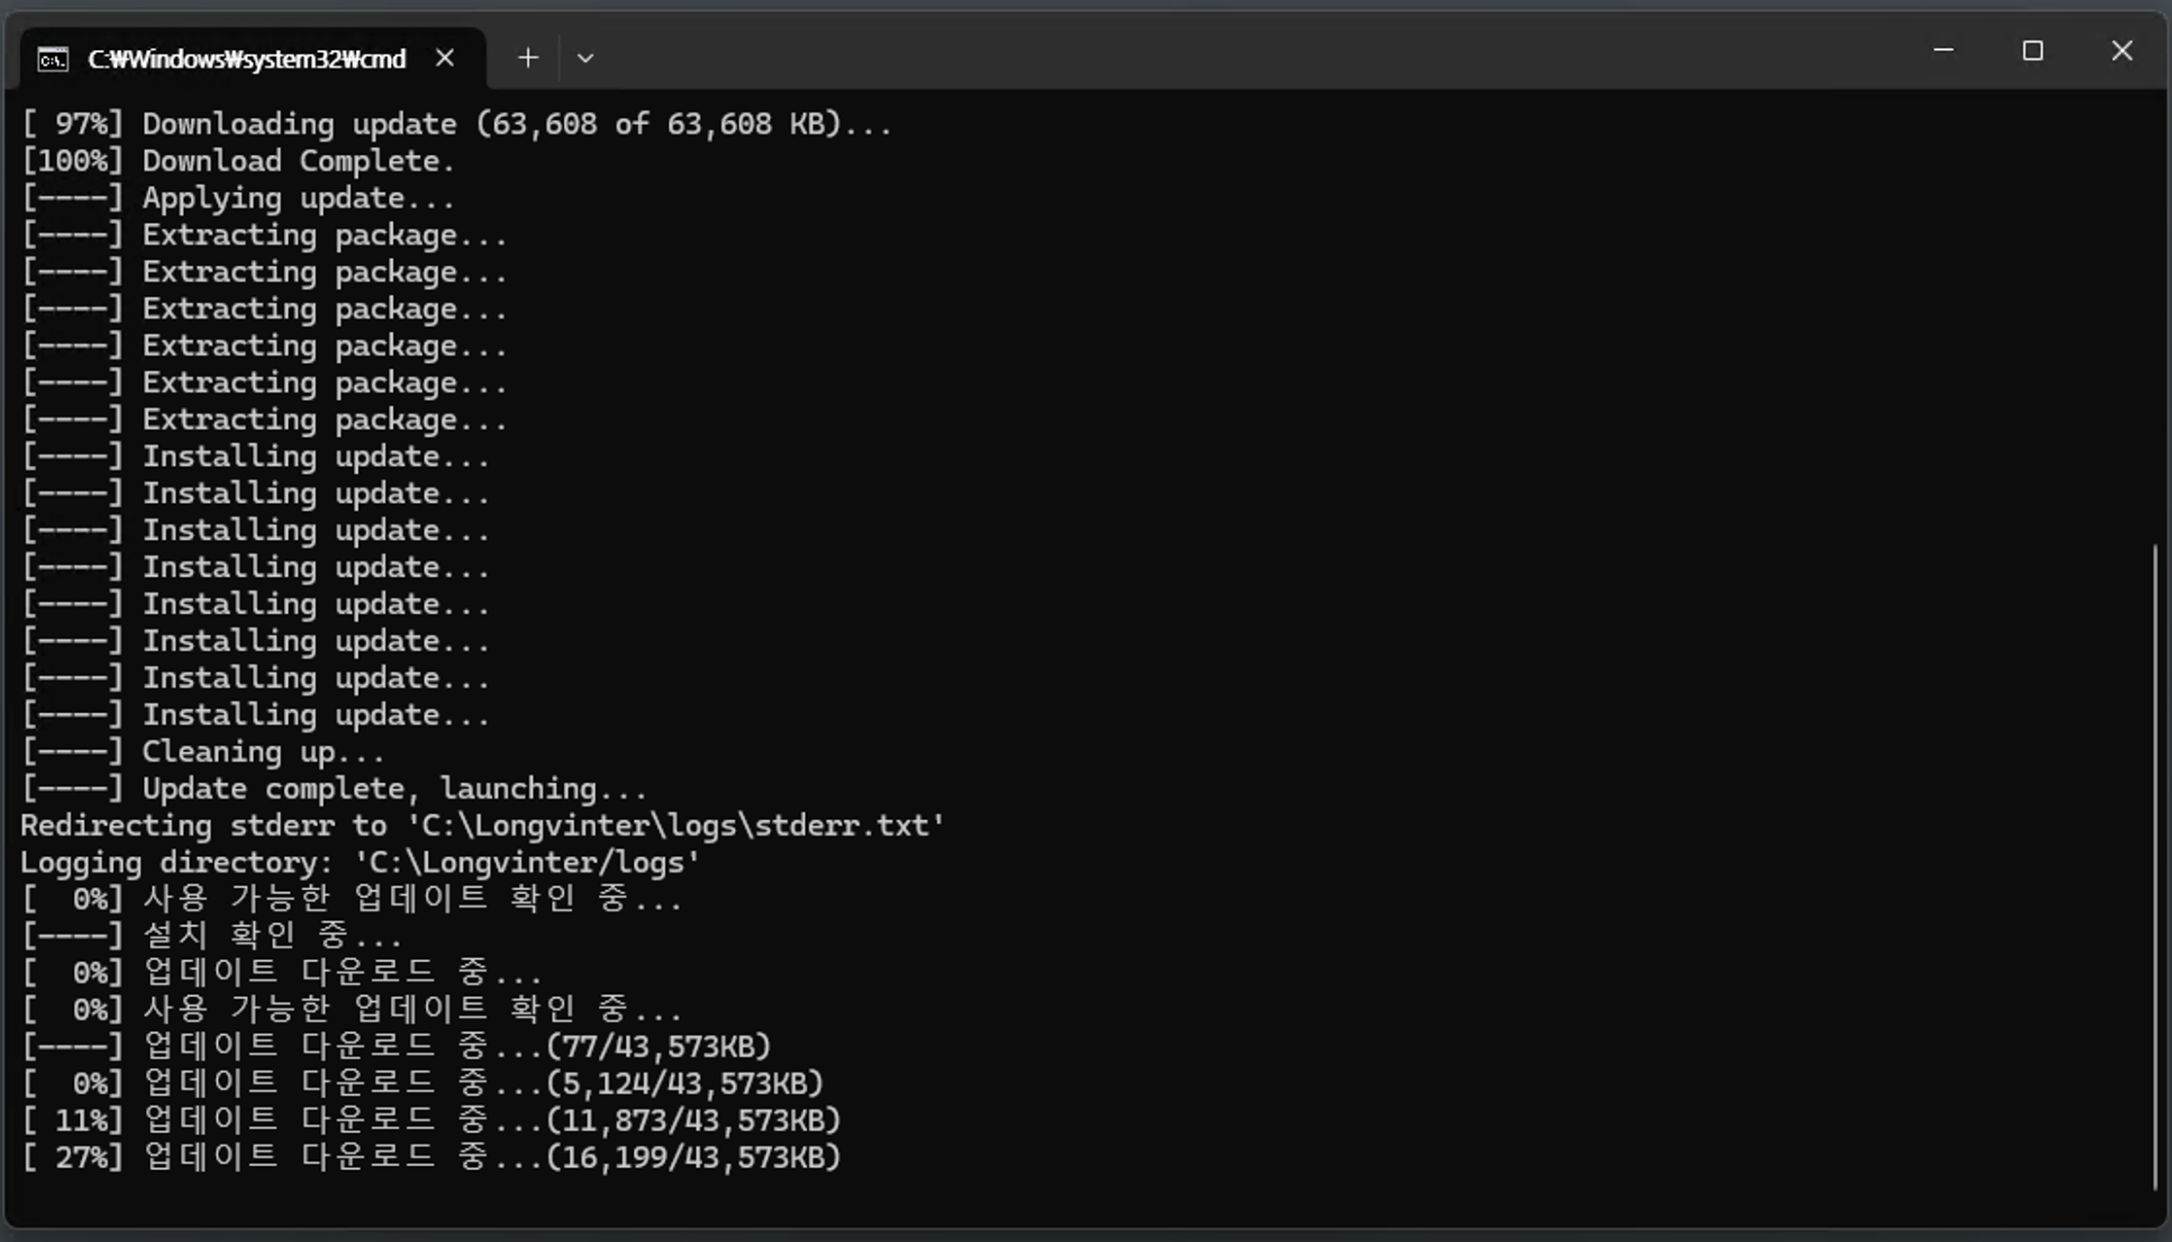Click scrollbar track above the thumb
The width and height of the screenshot is (2172, 1242).
(2154, 320)
